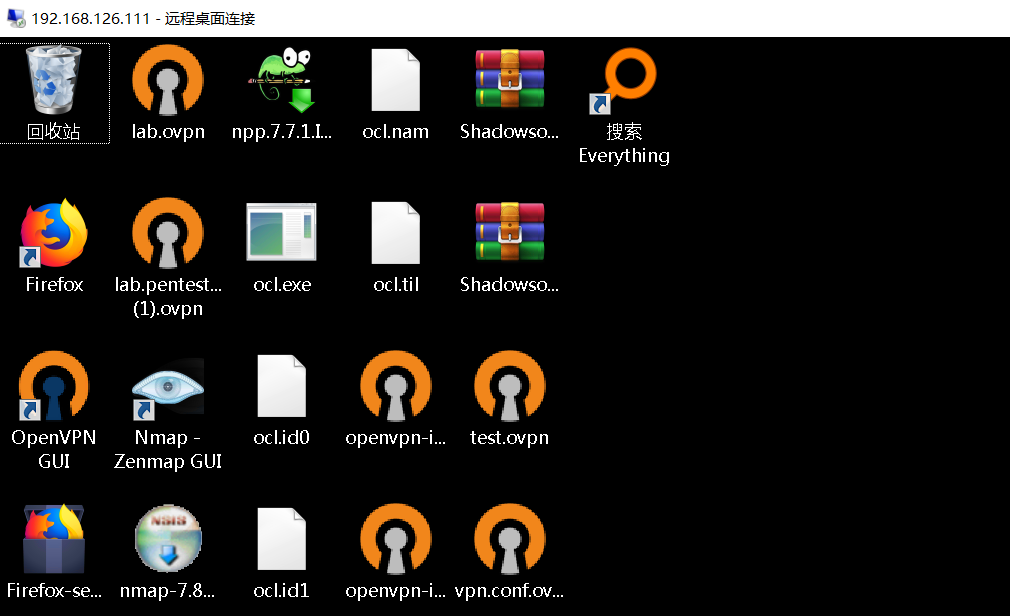
Task: Click the lab.ovpn file icon
Action: 168,81
